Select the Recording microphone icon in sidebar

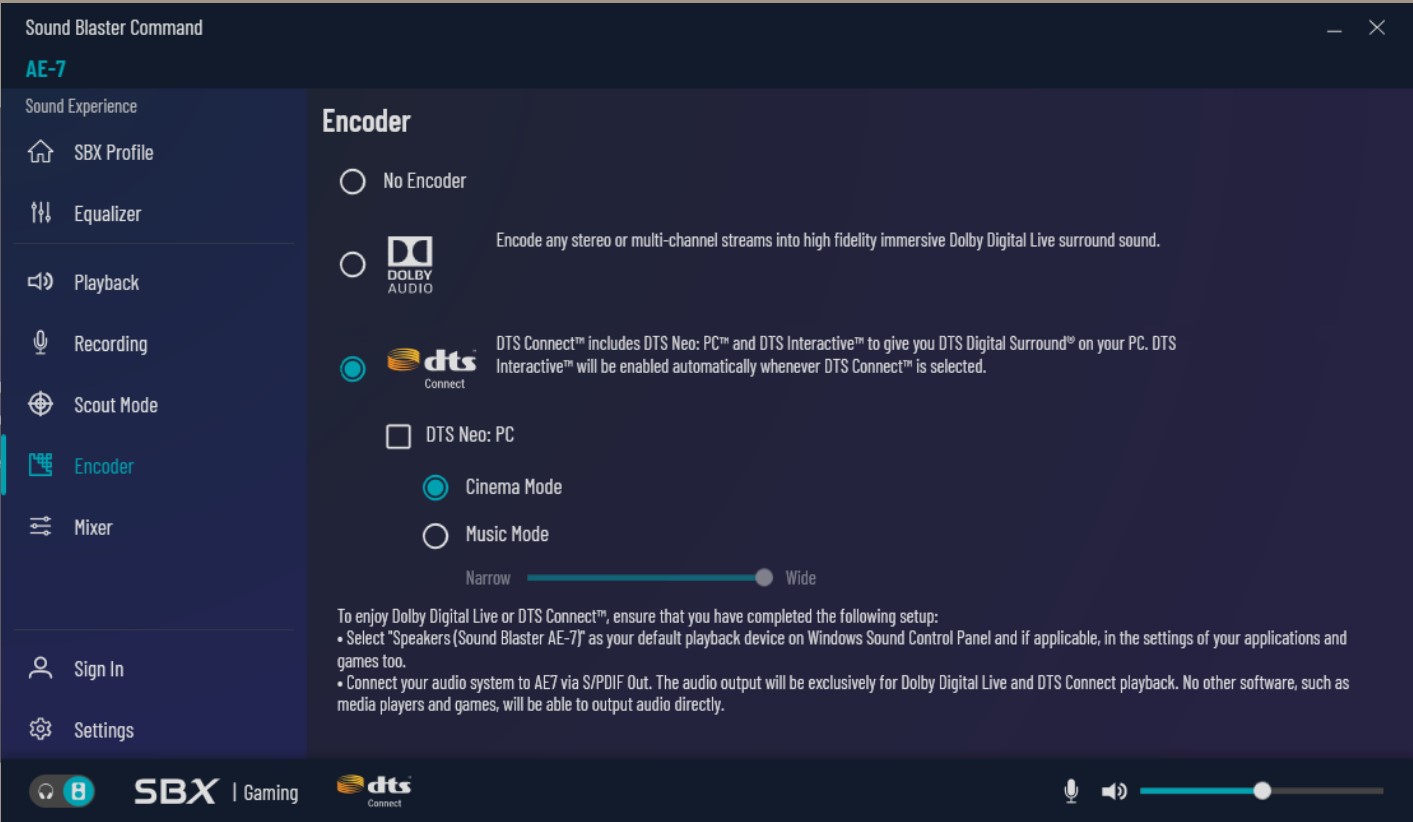point(40,343)
